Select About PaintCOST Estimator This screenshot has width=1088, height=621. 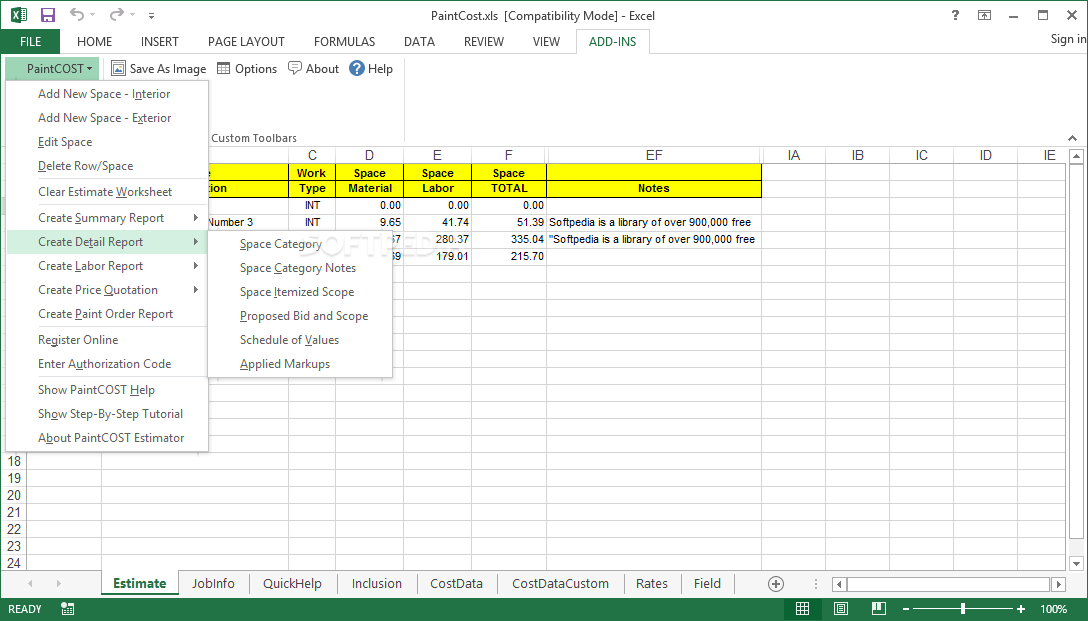tap(107, 438)
